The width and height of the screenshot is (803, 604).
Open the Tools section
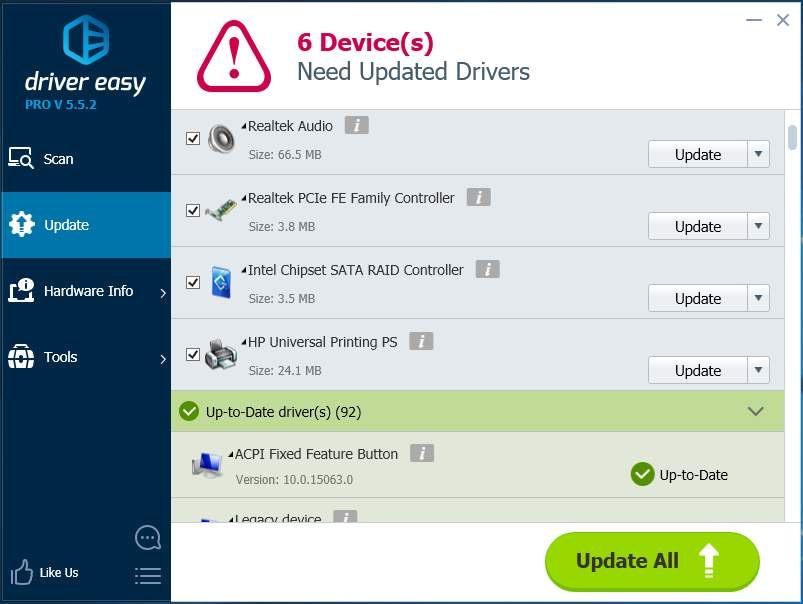(86, 357)
